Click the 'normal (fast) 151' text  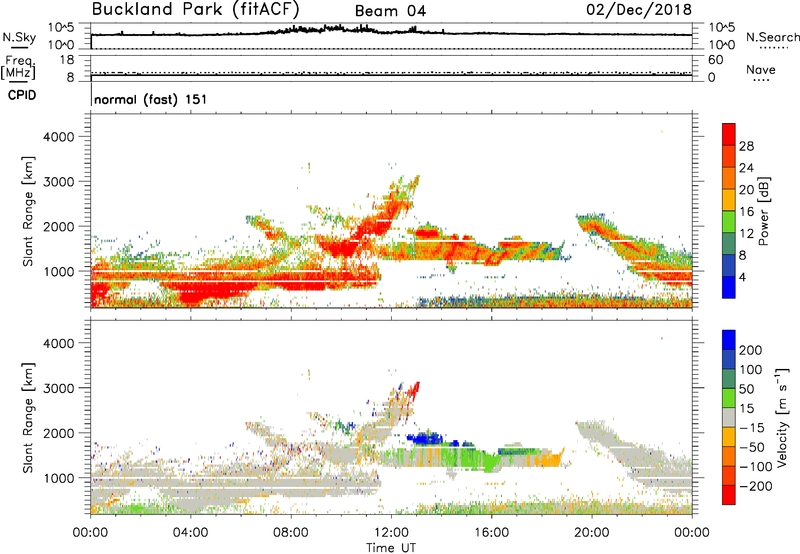coord(151,99)
